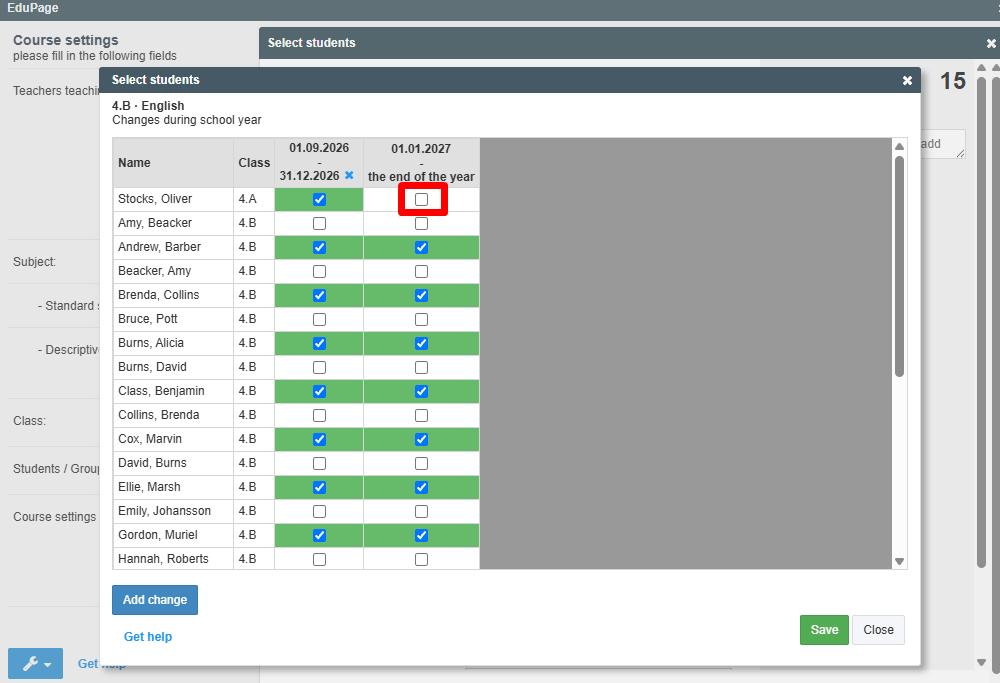Select the name Stocks, Oliver
Screen dimensions: 1000x683
155,199
